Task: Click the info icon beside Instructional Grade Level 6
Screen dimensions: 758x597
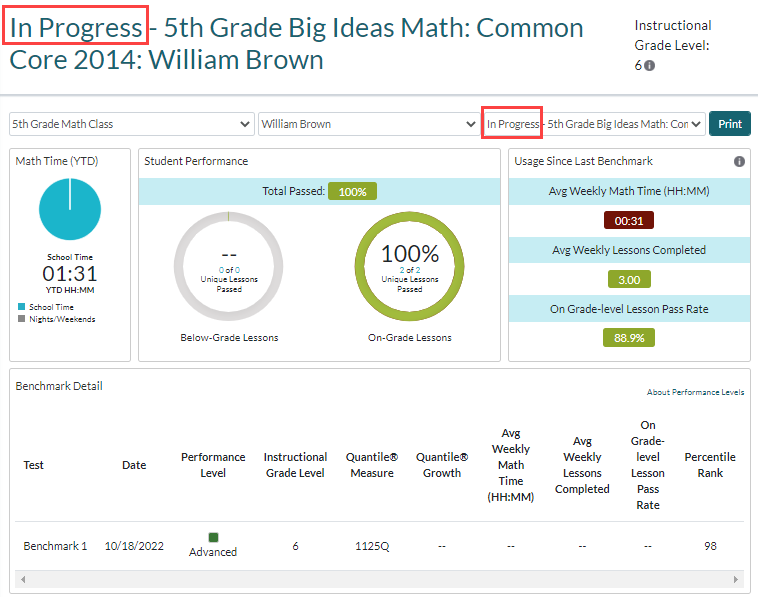Action: point(650,65)
